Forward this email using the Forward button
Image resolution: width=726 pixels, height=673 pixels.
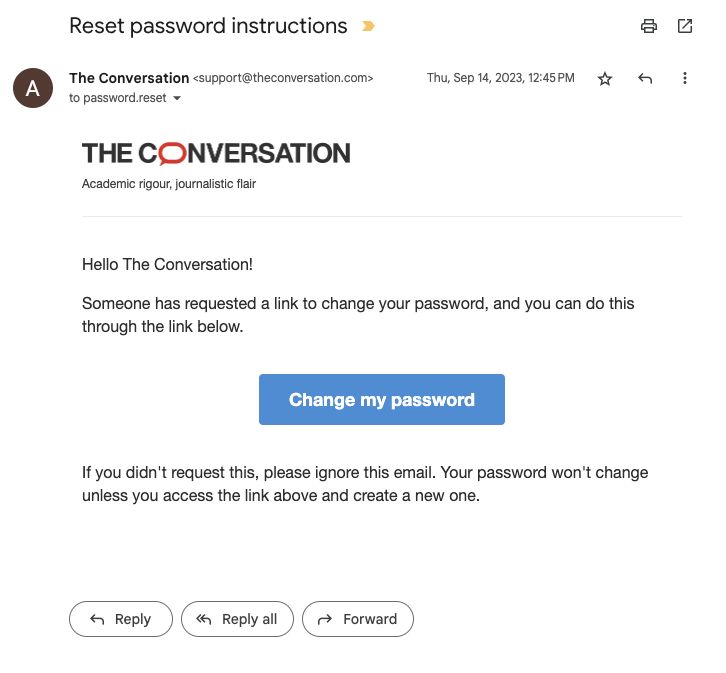click(x=357, y=619)
